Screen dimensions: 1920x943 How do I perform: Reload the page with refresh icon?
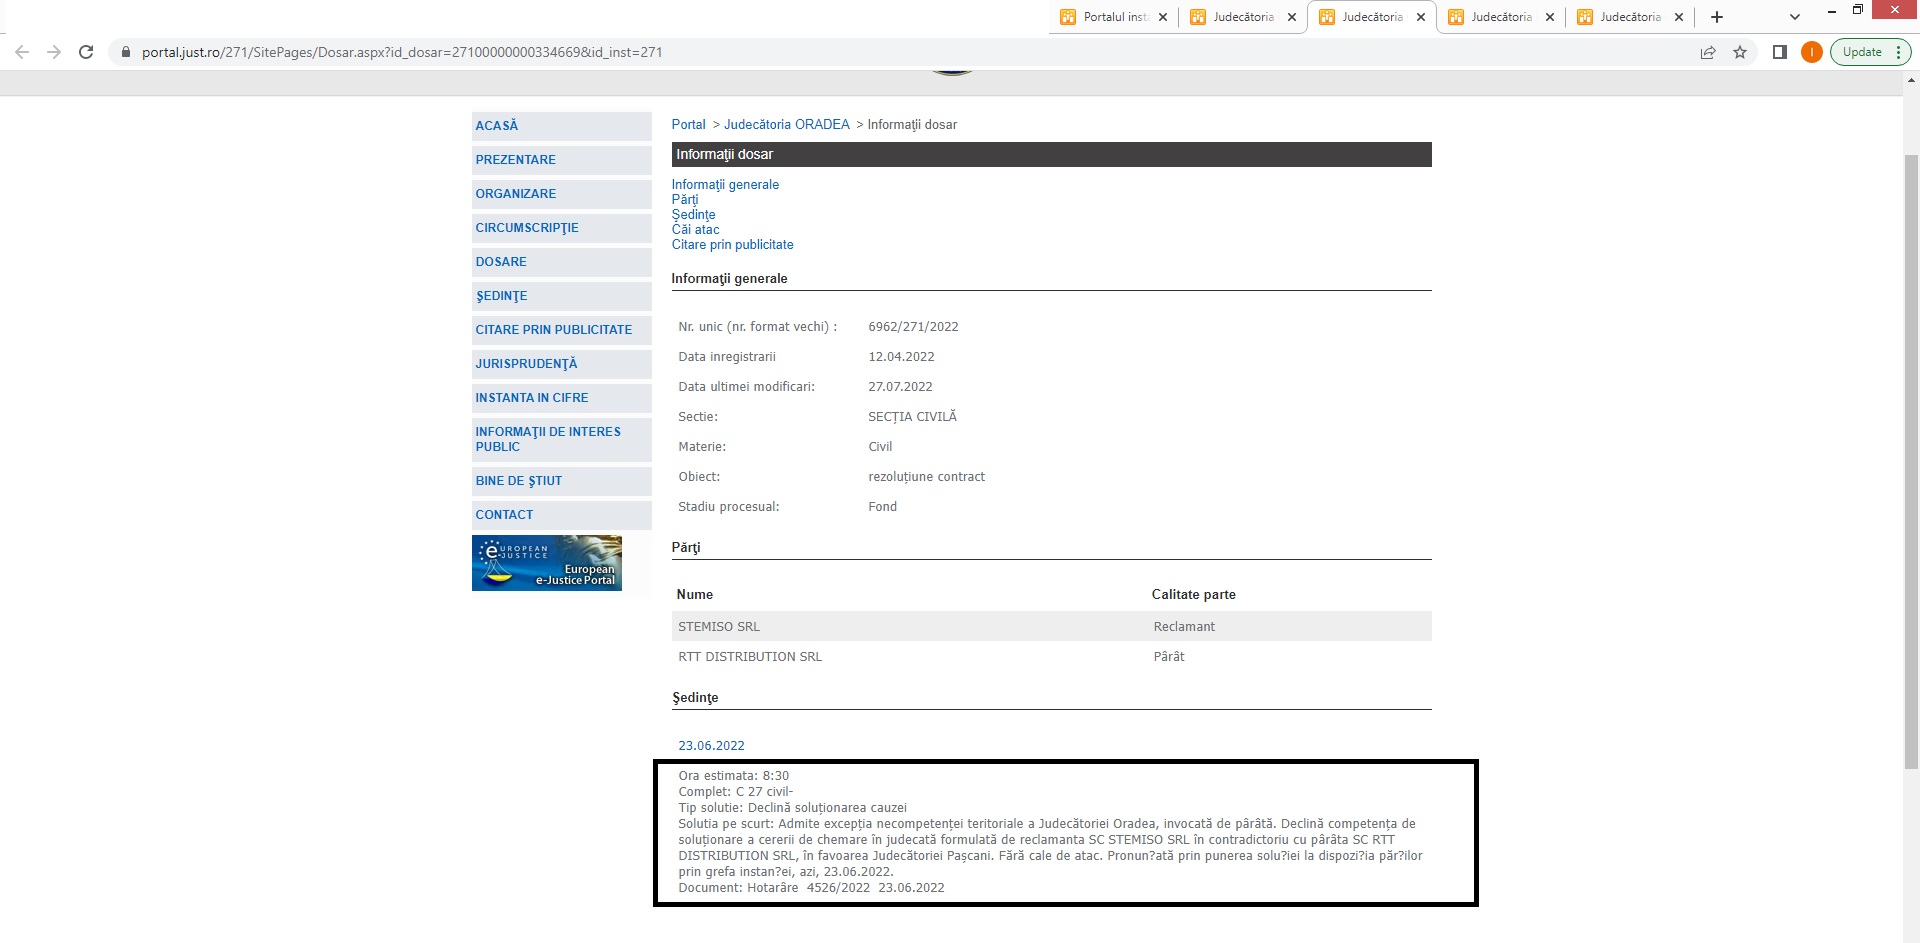click(86, 52)
